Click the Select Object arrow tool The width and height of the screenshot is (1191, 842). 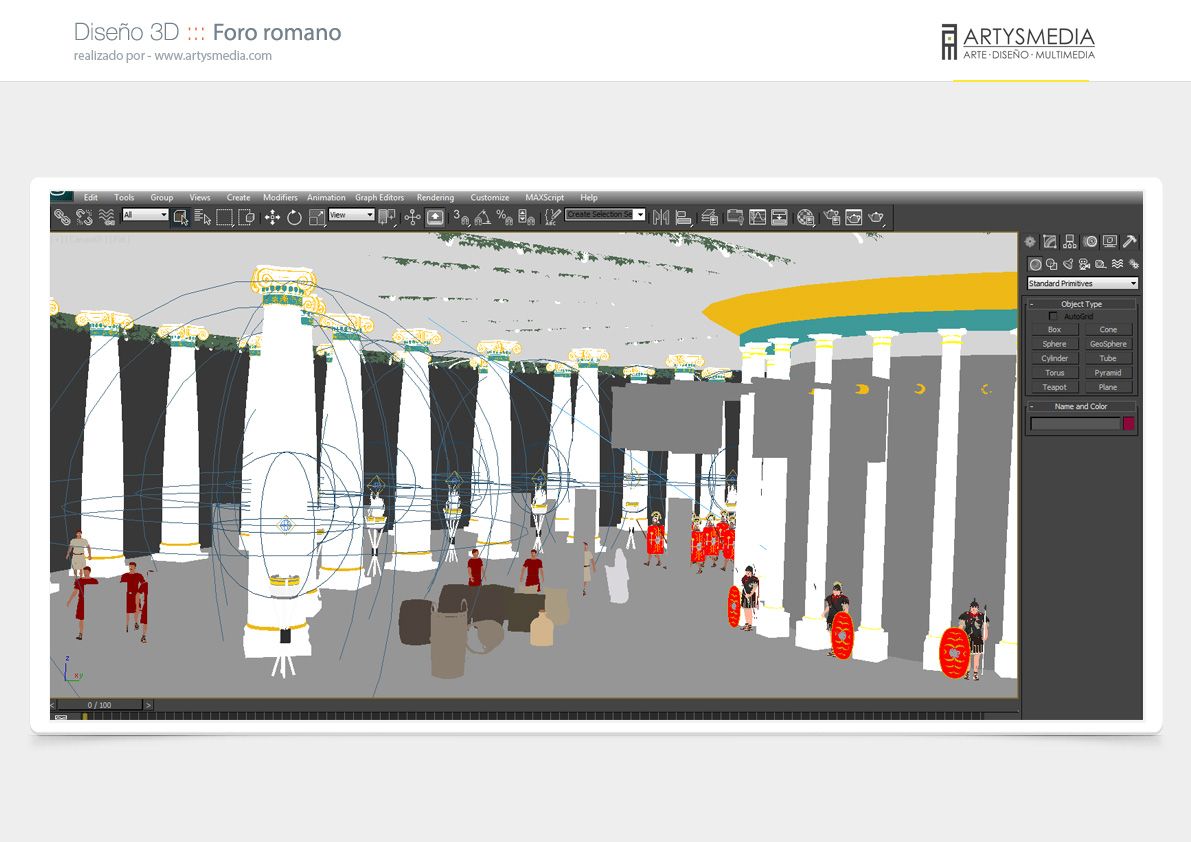point(180,218)
